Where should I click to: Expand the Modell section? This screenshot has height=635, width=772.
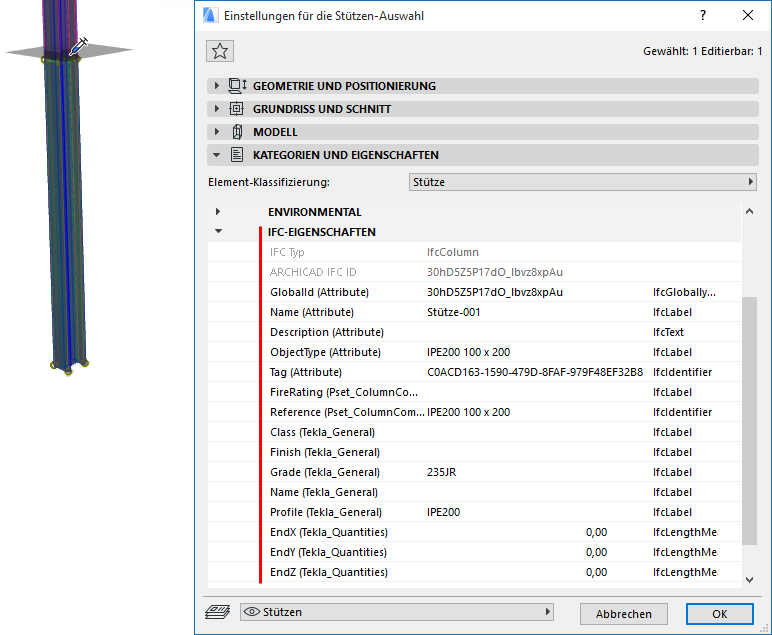217,132
